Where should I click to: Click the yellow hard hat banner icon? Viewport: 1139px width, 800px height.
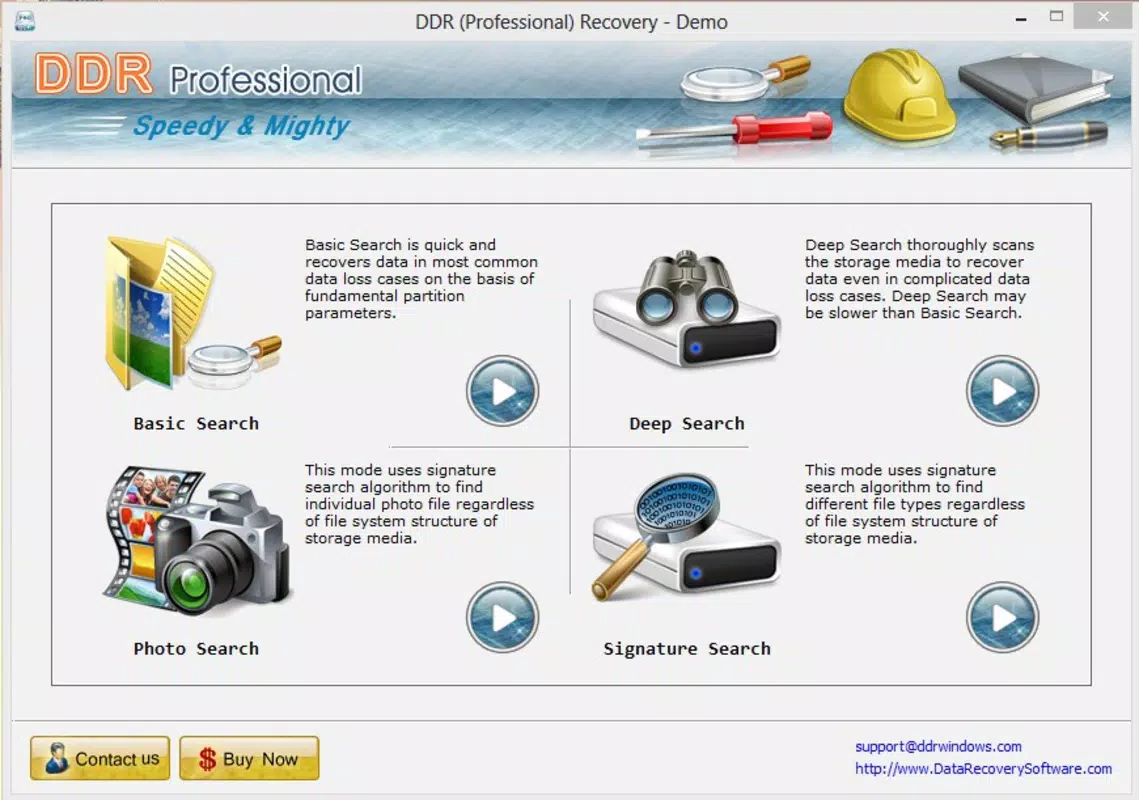coord(899,96)
